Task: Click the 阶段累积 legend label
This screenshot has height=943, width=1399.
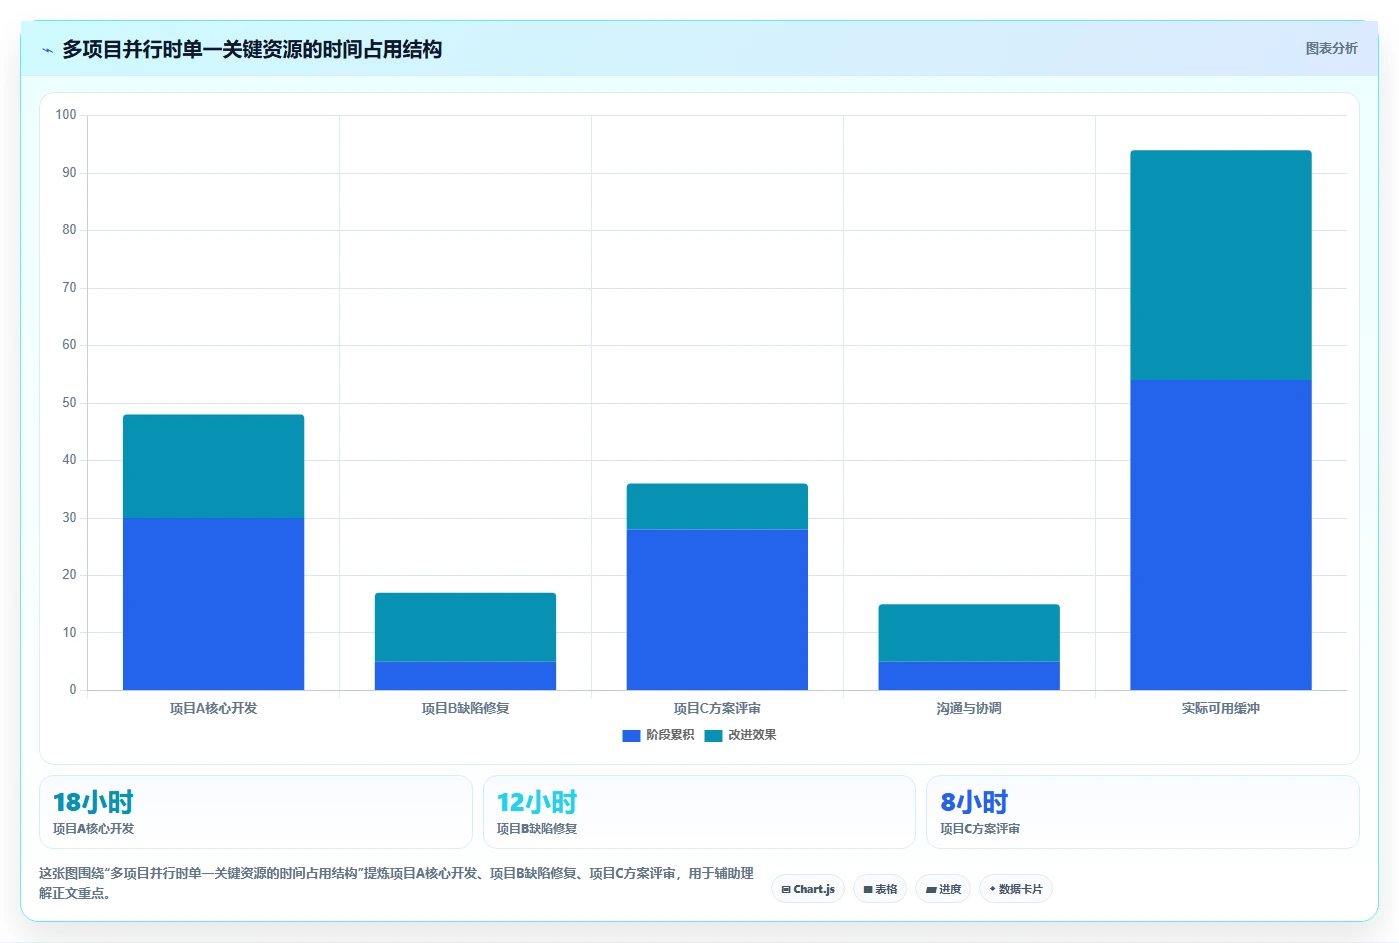Action: (x=670, y=735)
